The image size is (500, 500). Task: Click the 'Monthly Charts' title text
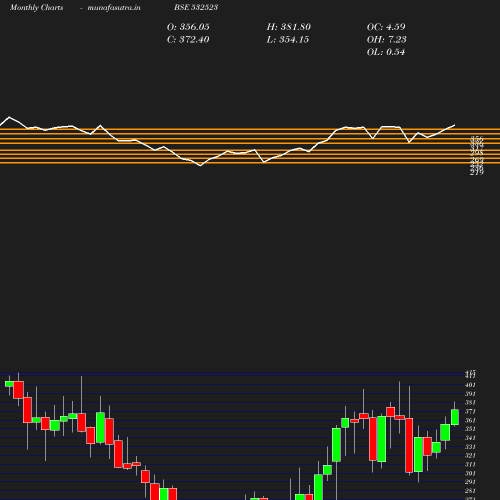(x=36, y=7)
